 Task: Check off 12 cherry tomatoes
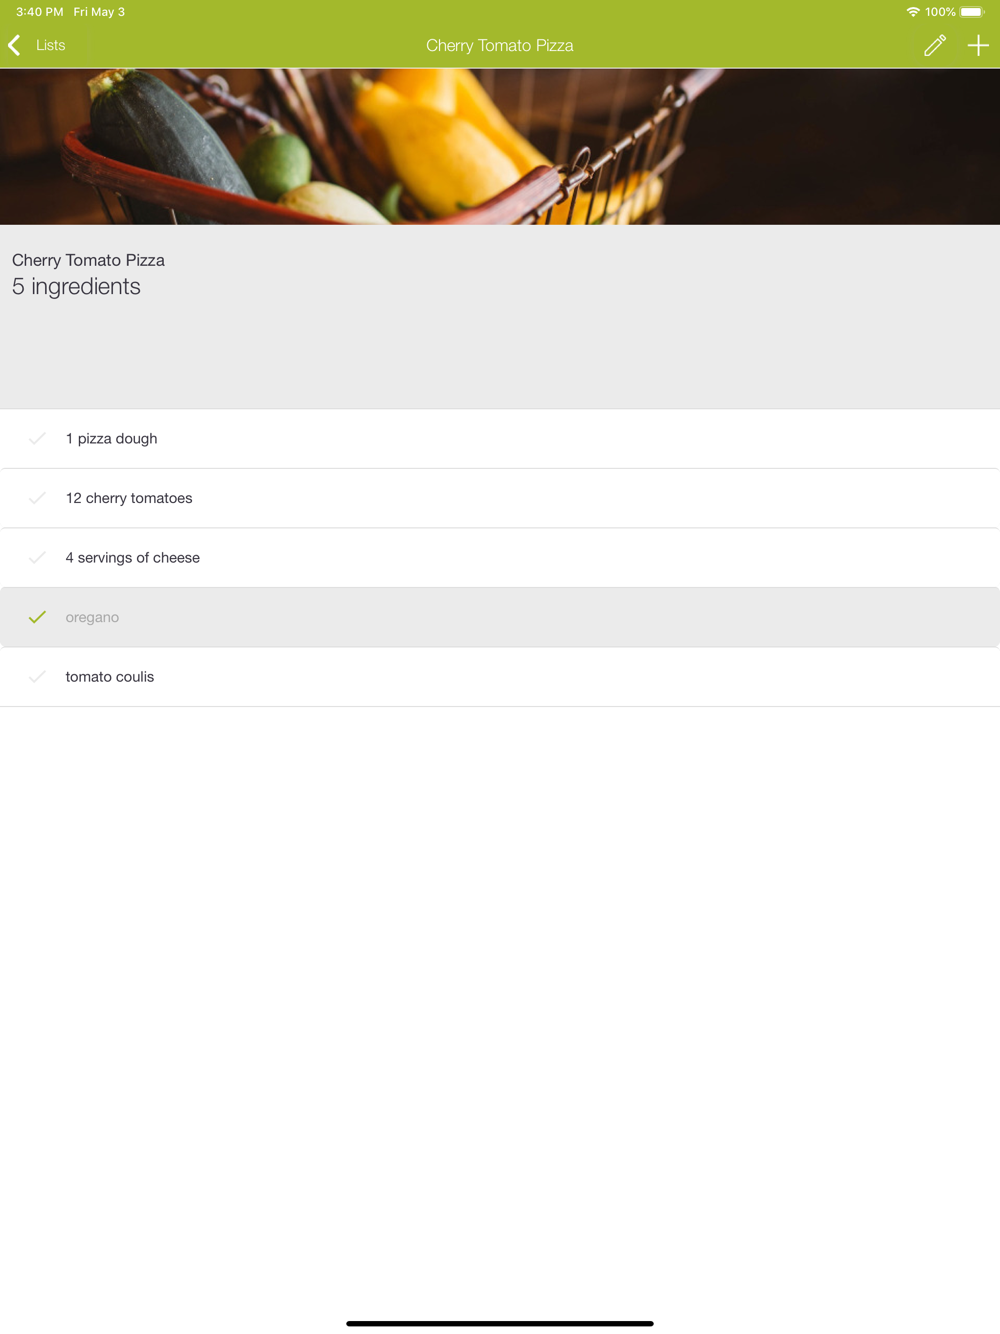coord(37,498)
